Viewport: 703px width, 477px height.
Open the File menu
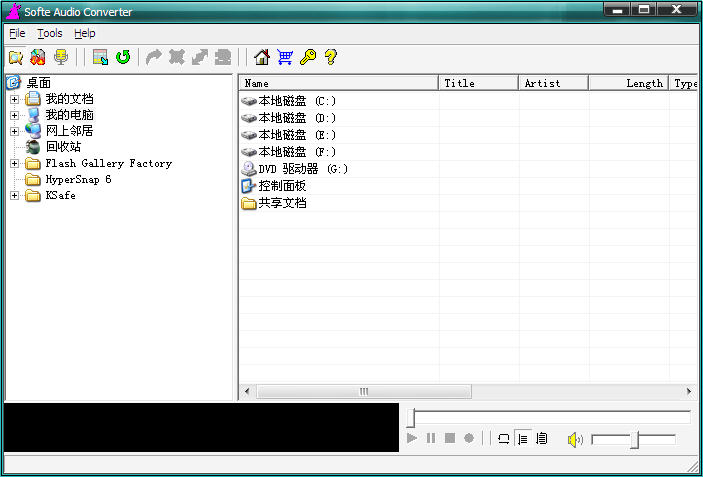(x=17, y=33)
